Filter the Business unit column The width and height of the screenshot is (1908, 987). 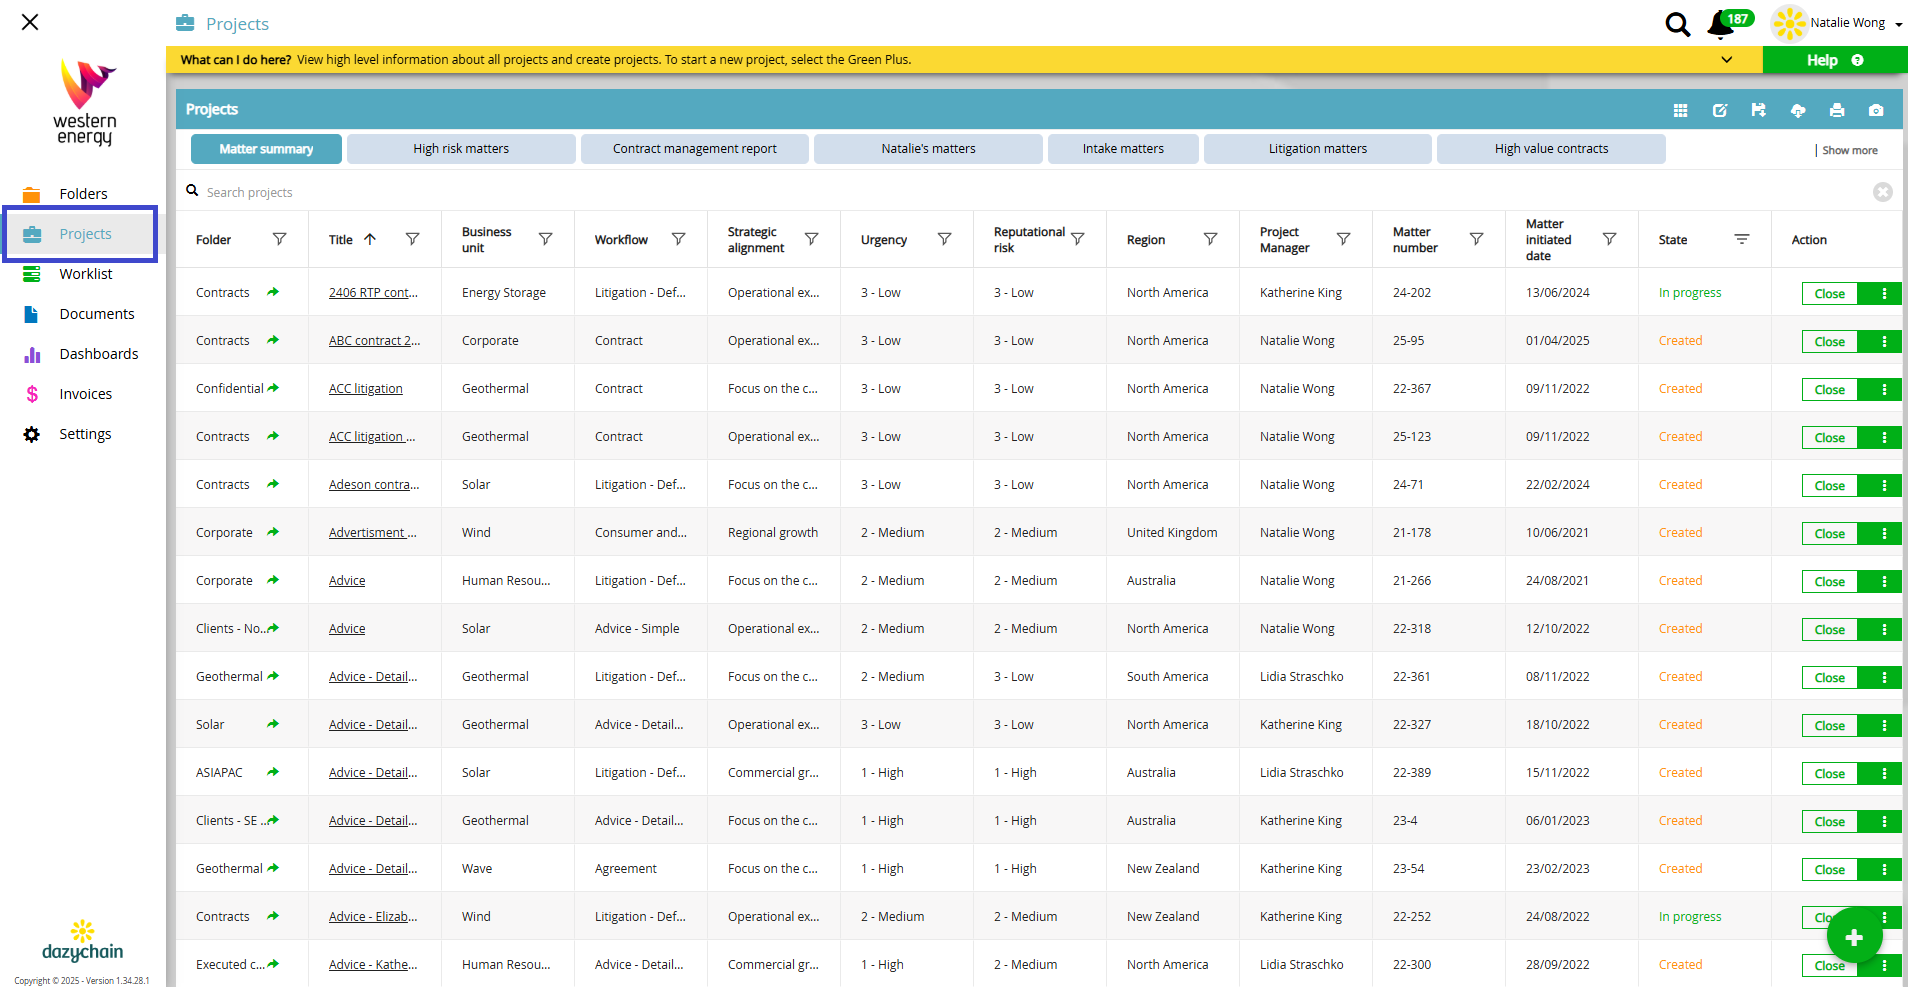pos(545,239)
